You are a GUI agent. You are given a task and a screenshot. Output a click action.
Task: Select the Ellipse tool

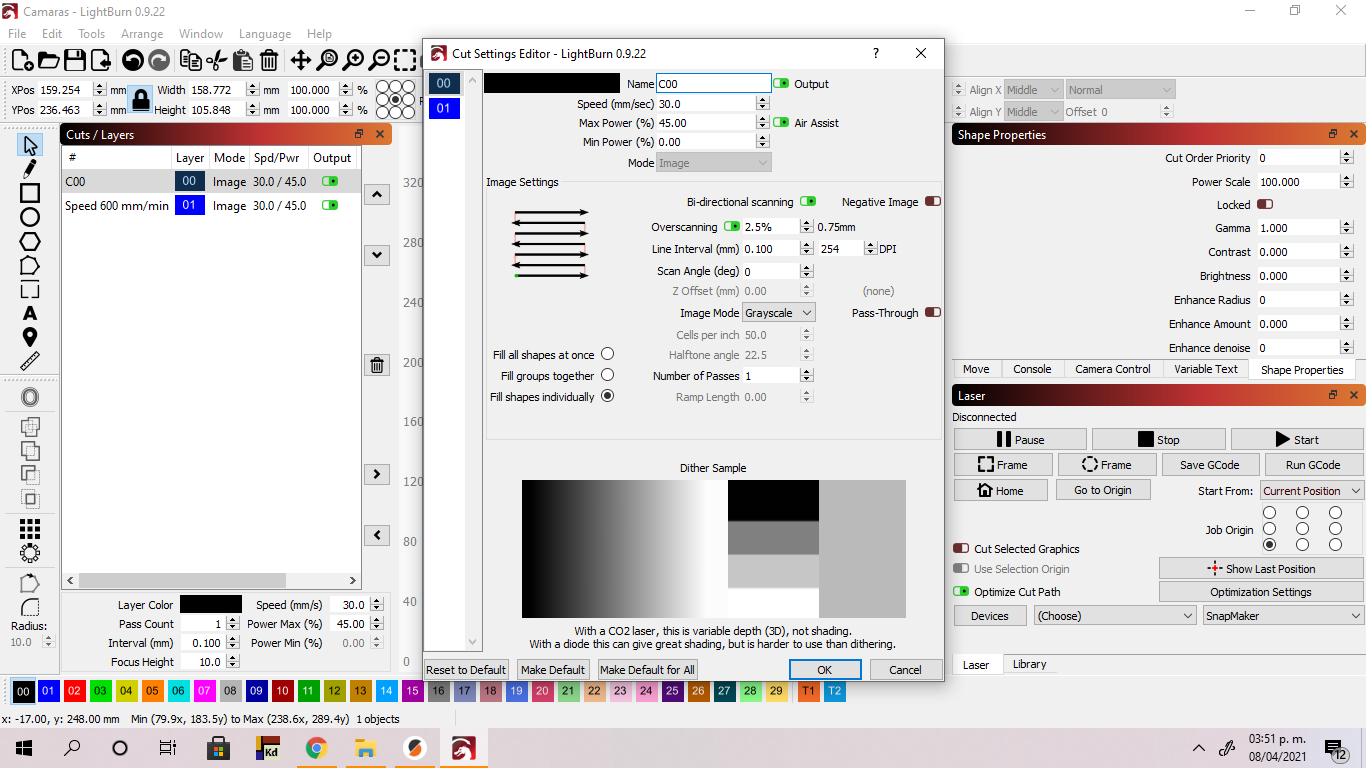click(x=30, y=217)
